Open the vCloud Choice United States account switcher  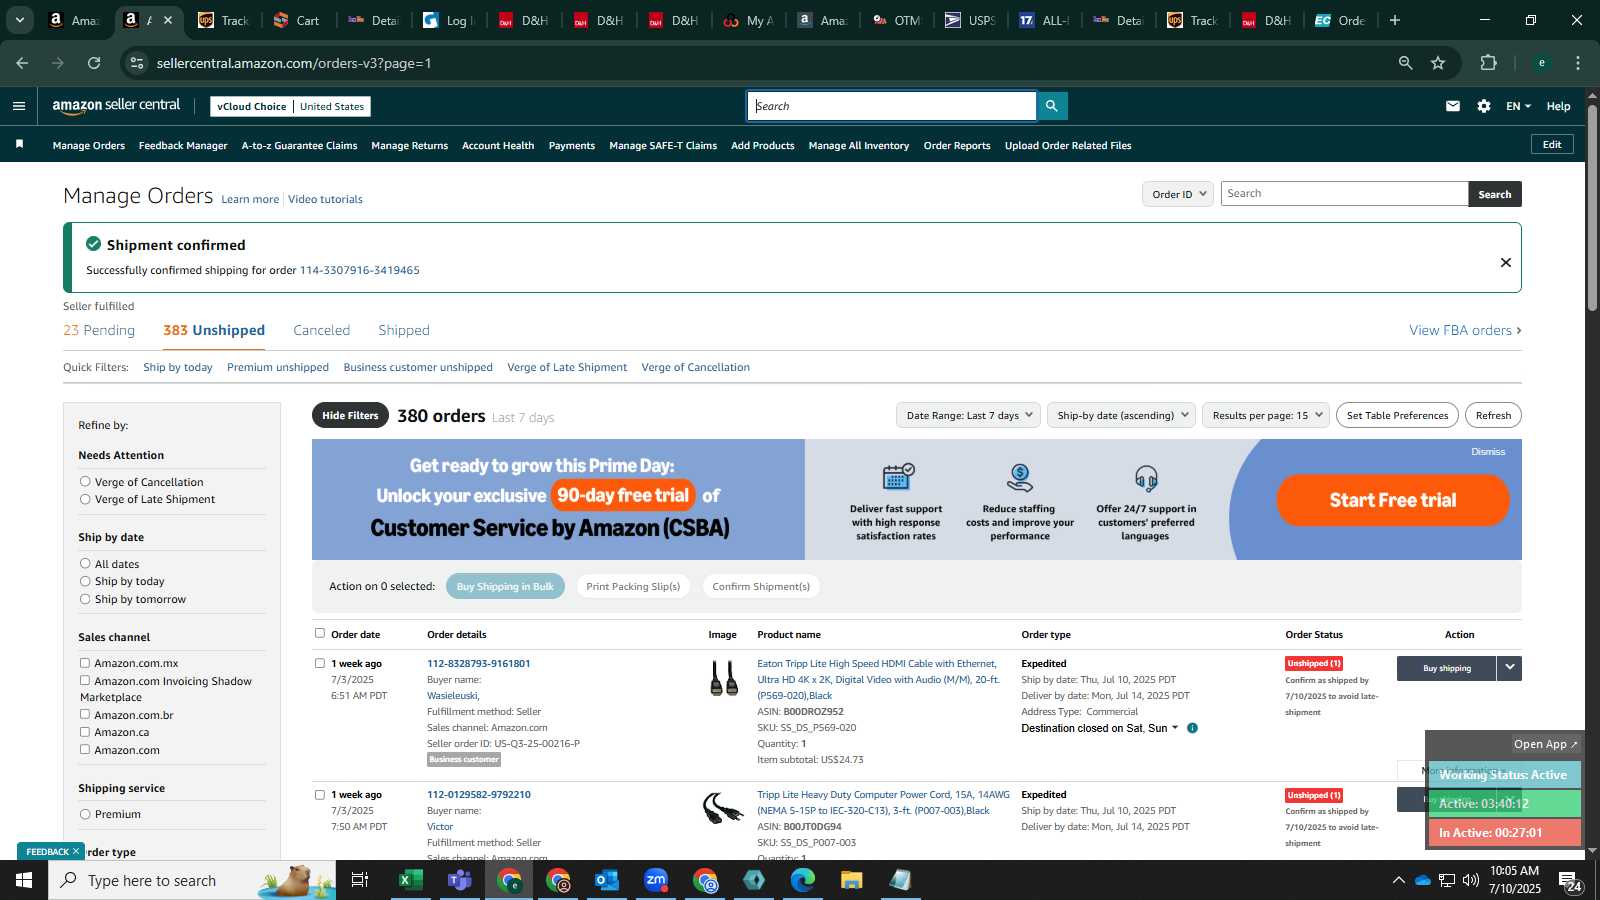290,106
